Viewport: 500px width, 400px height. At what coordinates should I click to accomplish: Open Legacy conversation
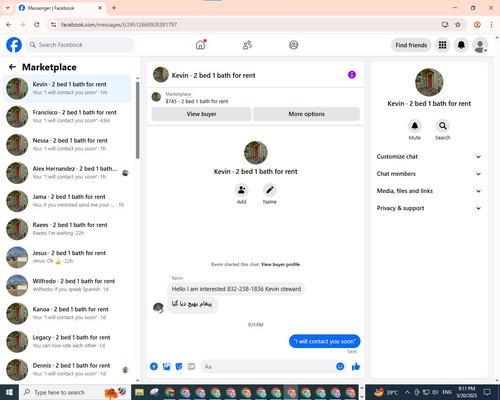click(x=68, y=341)
